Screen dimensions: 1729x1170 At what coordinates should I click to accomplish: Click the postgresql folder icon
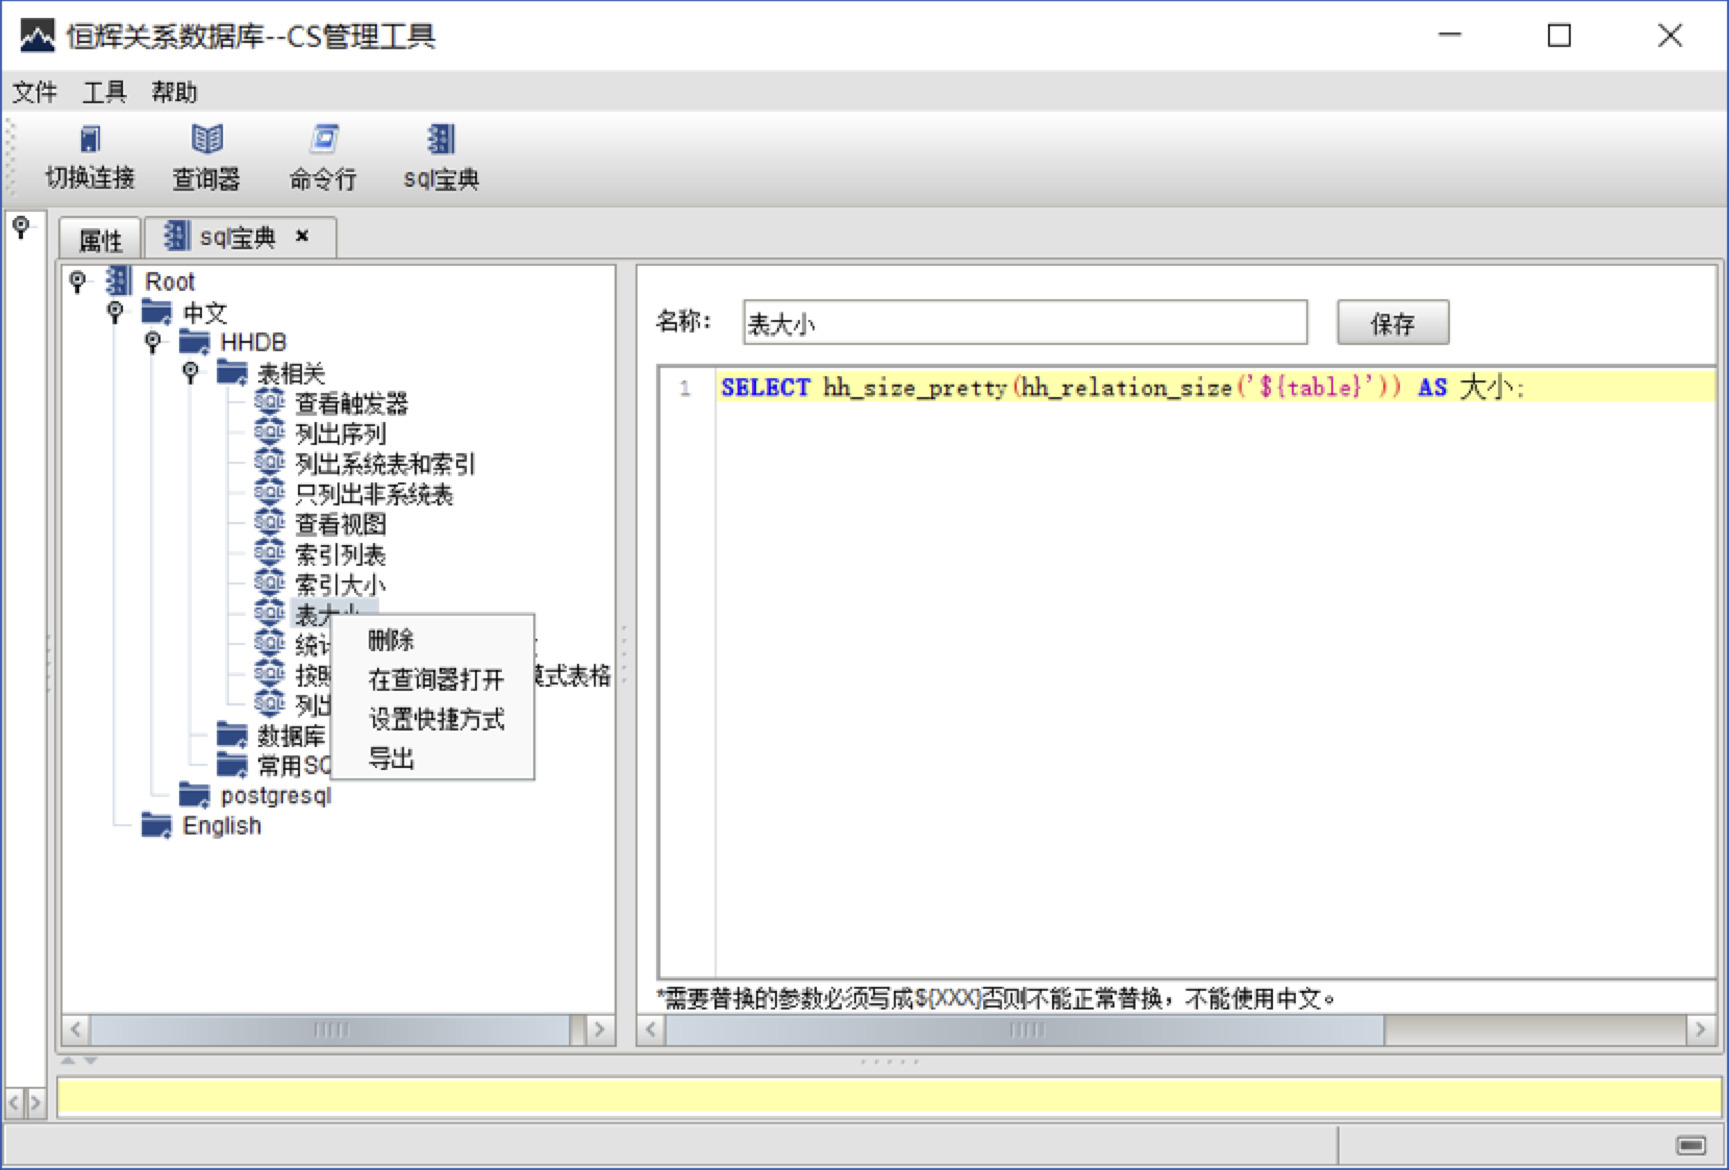tap(194, 796)
